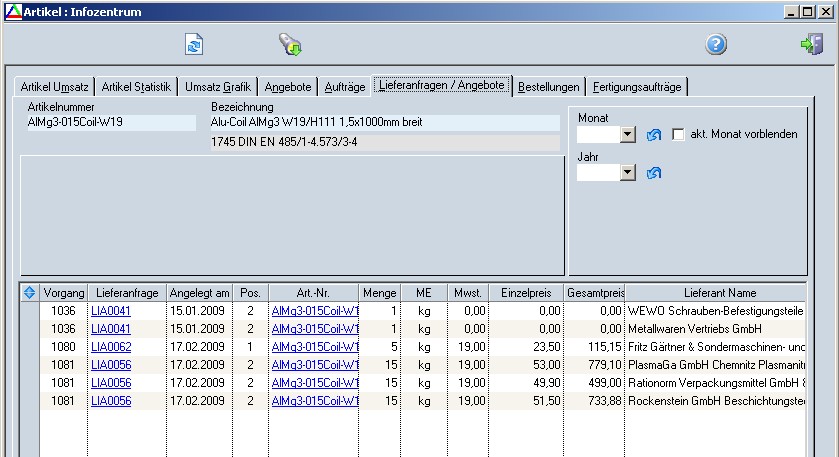Open help via the question mark icon
Viewport: 839px width, 457px height.
[716, 44]
